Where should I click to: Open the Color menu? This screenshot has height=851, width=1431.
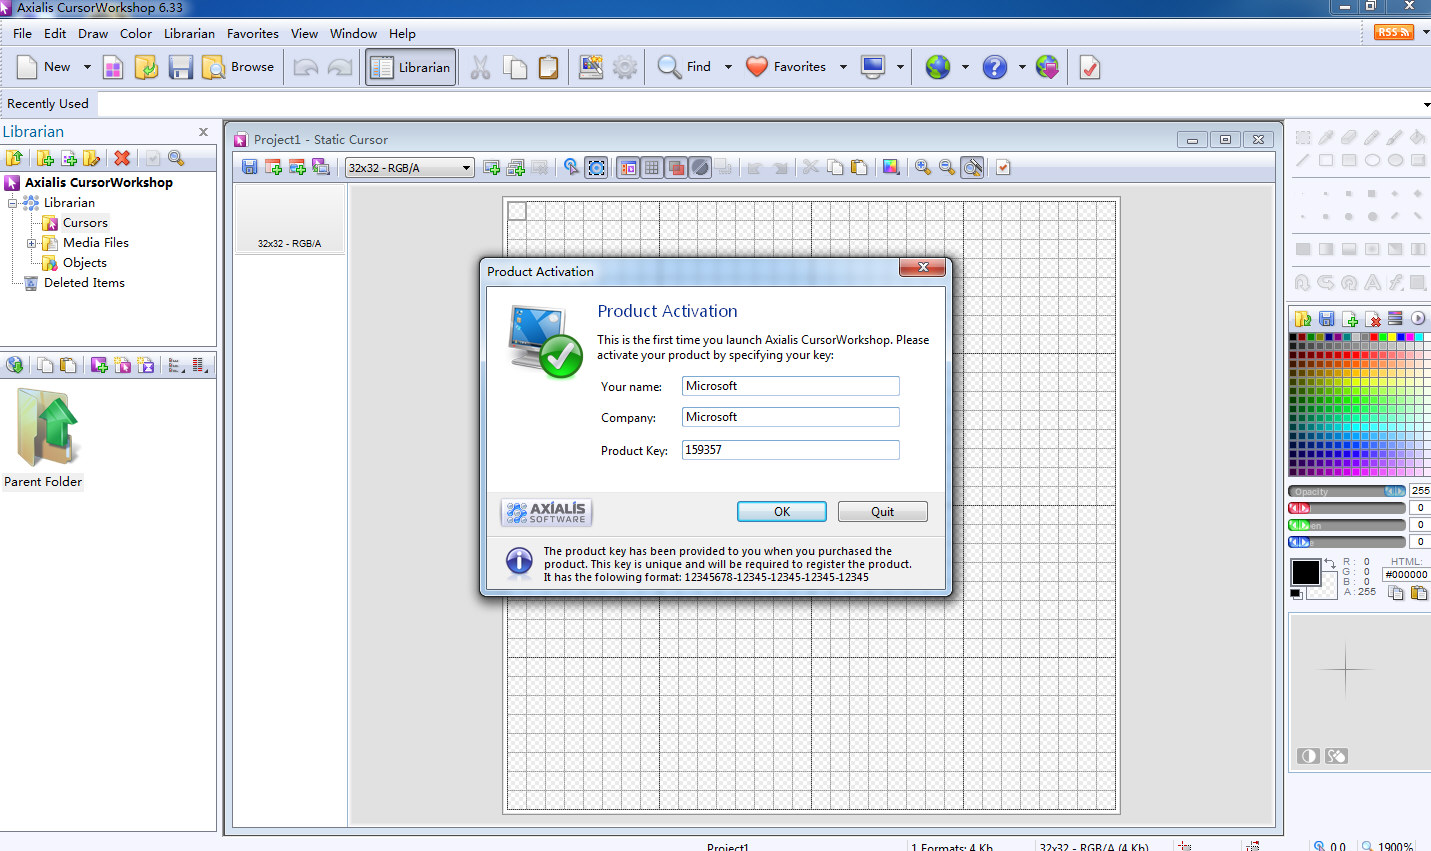(x=136, y=33)
